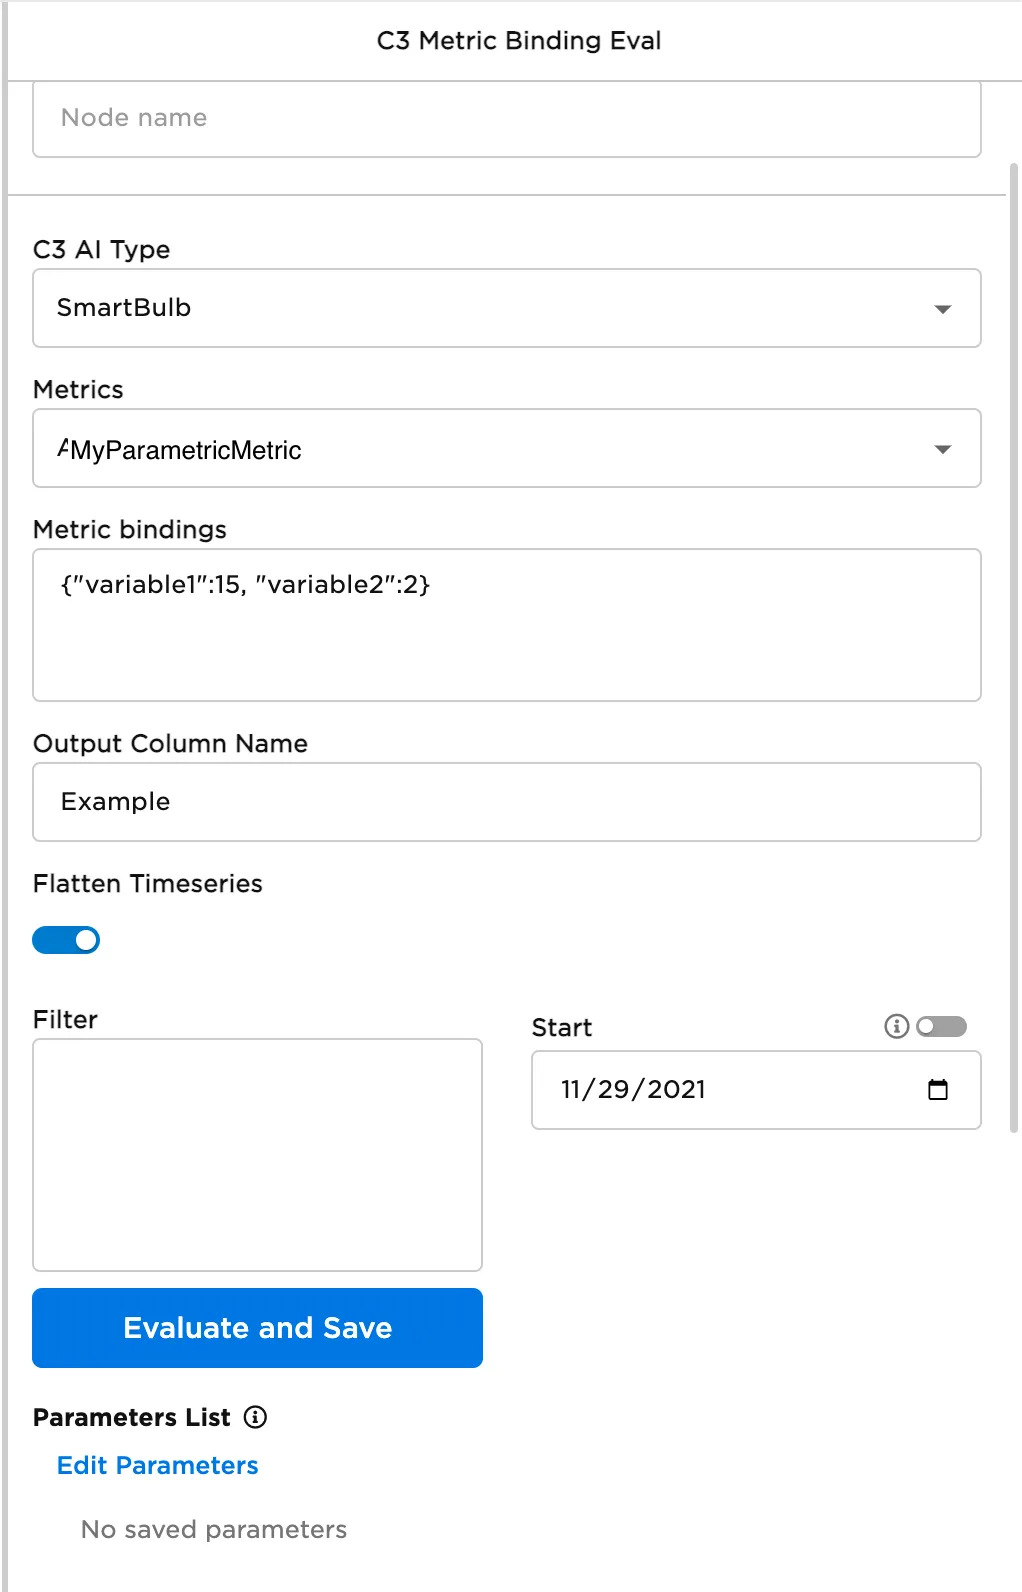Viewport: 1022px width, 1592px height.
Task: Click the Parameters List info icon
Action: 256,1417
